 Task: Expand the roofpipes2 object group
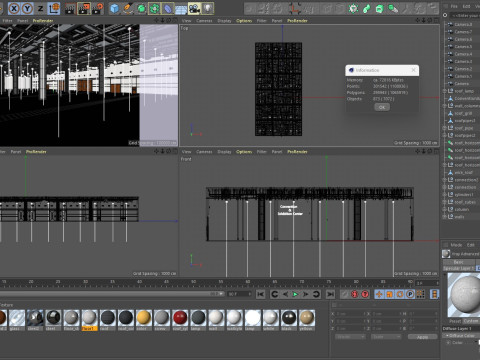pos(445,135)
